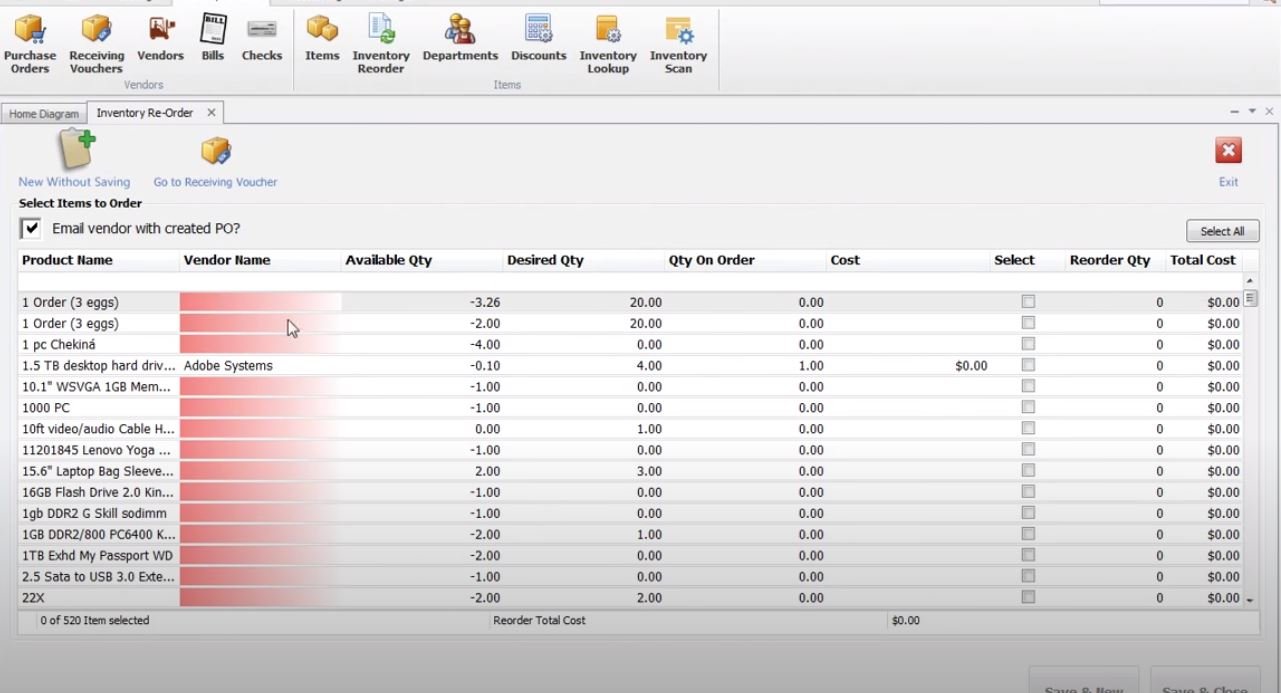The width and height of the screenshot is (1281, 693).
Task: Tick Select checkbox for 15.6" Laptop Bag Sleeve row
Action: (x=1028, y=470)
